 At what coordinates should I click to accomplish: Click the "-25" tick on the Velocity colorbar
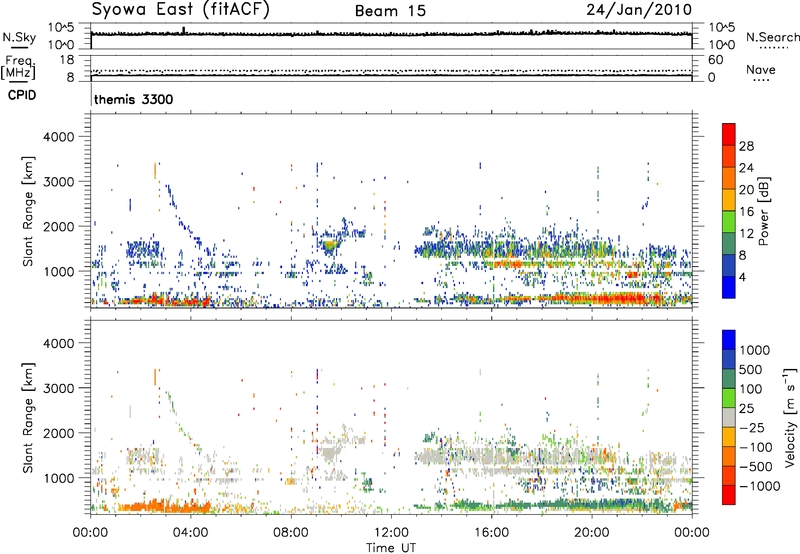click(751, 427)
